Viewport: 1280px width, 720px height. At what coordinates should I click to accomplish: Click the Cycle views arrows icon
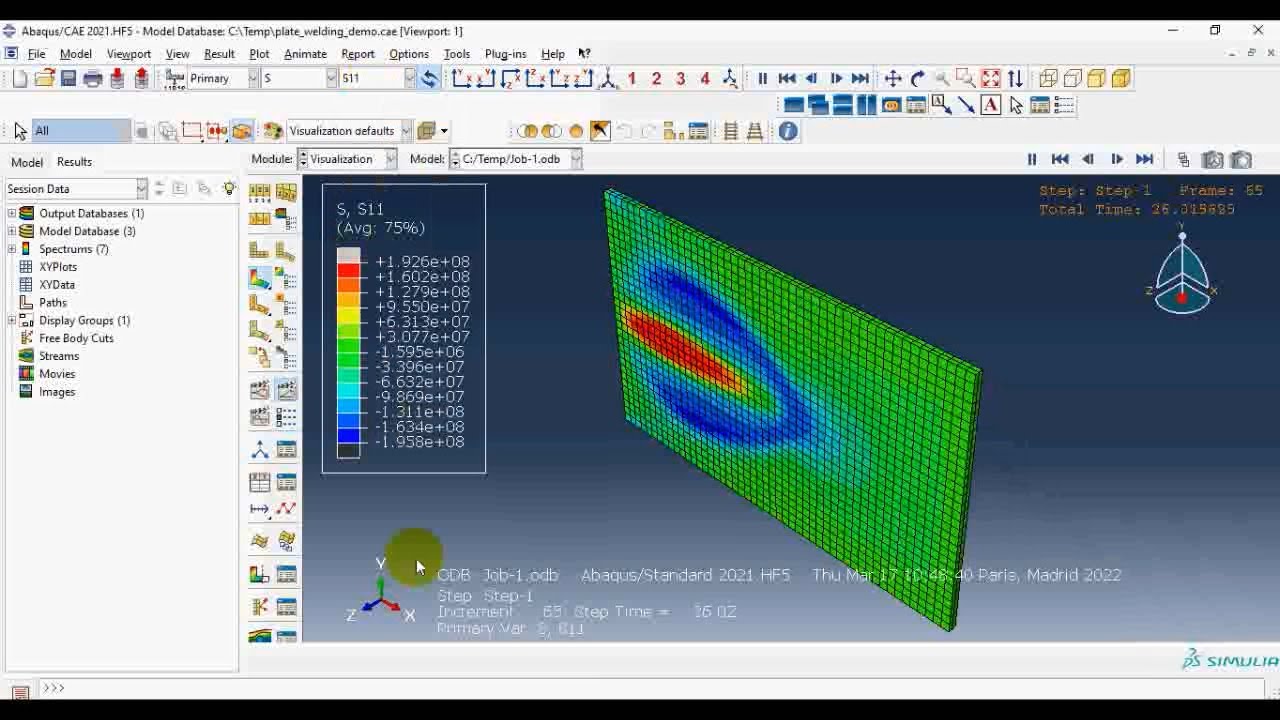(x=1016, y=78)
